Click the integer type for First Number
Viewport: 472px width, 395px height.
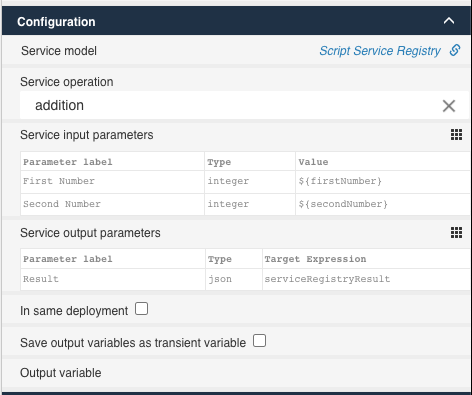pyautogui.click(x=250, y=182)
